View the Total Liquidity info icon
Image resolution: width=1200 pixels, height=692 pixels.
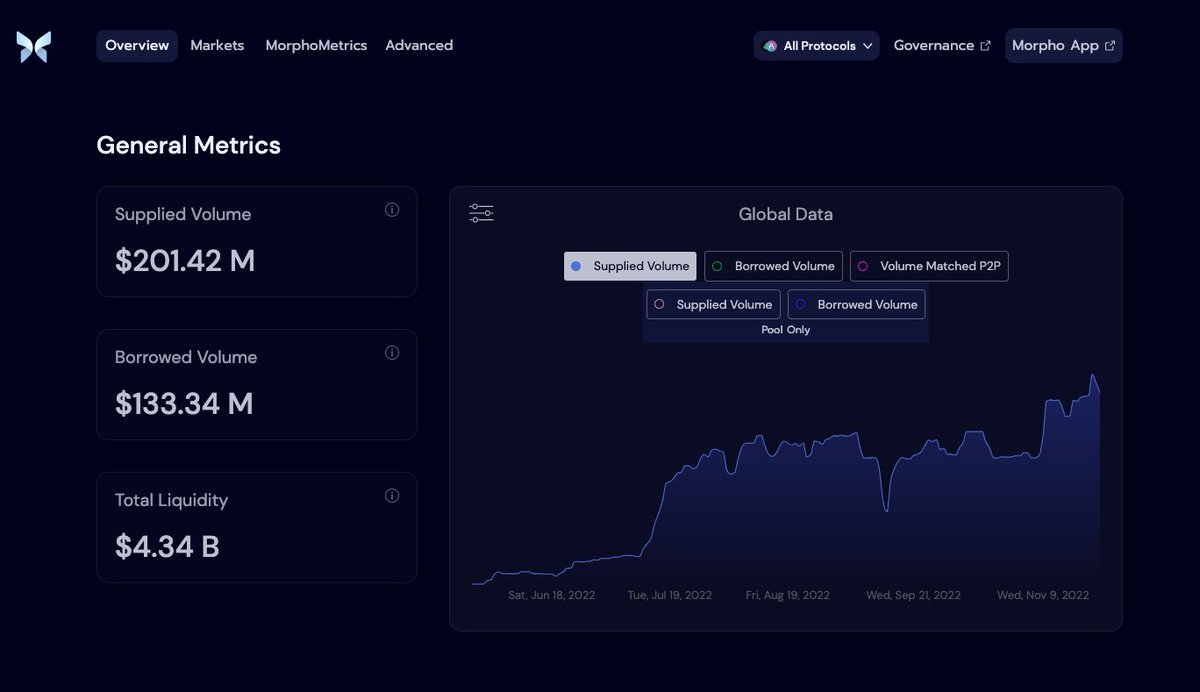point(393,495)
